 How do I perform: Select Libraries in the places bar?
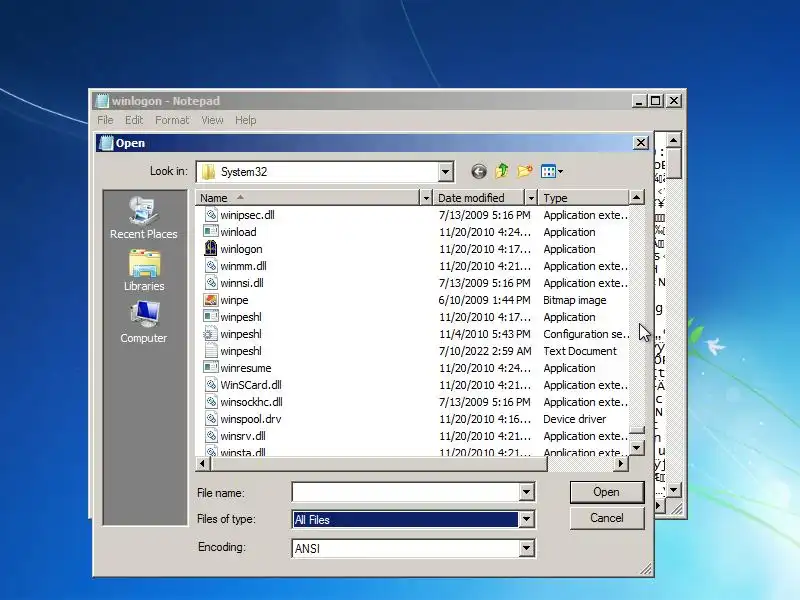pyautogui.click(x=144, y=270)
